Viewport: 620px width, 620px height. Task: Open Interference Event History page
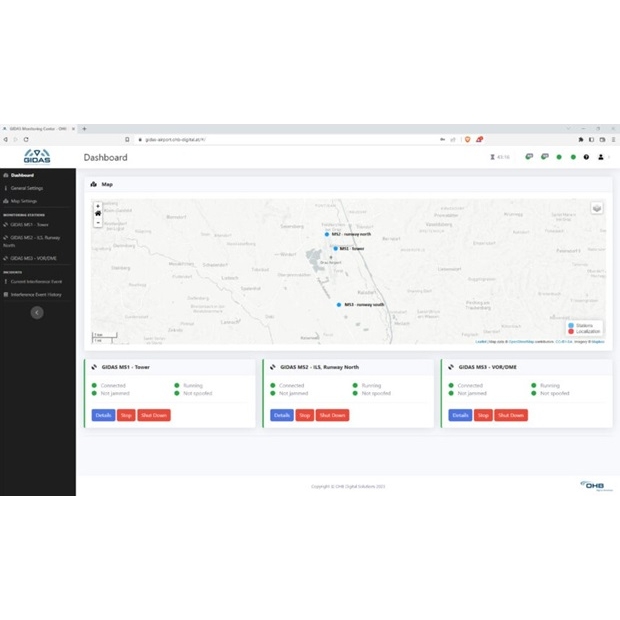click(36, 294)
